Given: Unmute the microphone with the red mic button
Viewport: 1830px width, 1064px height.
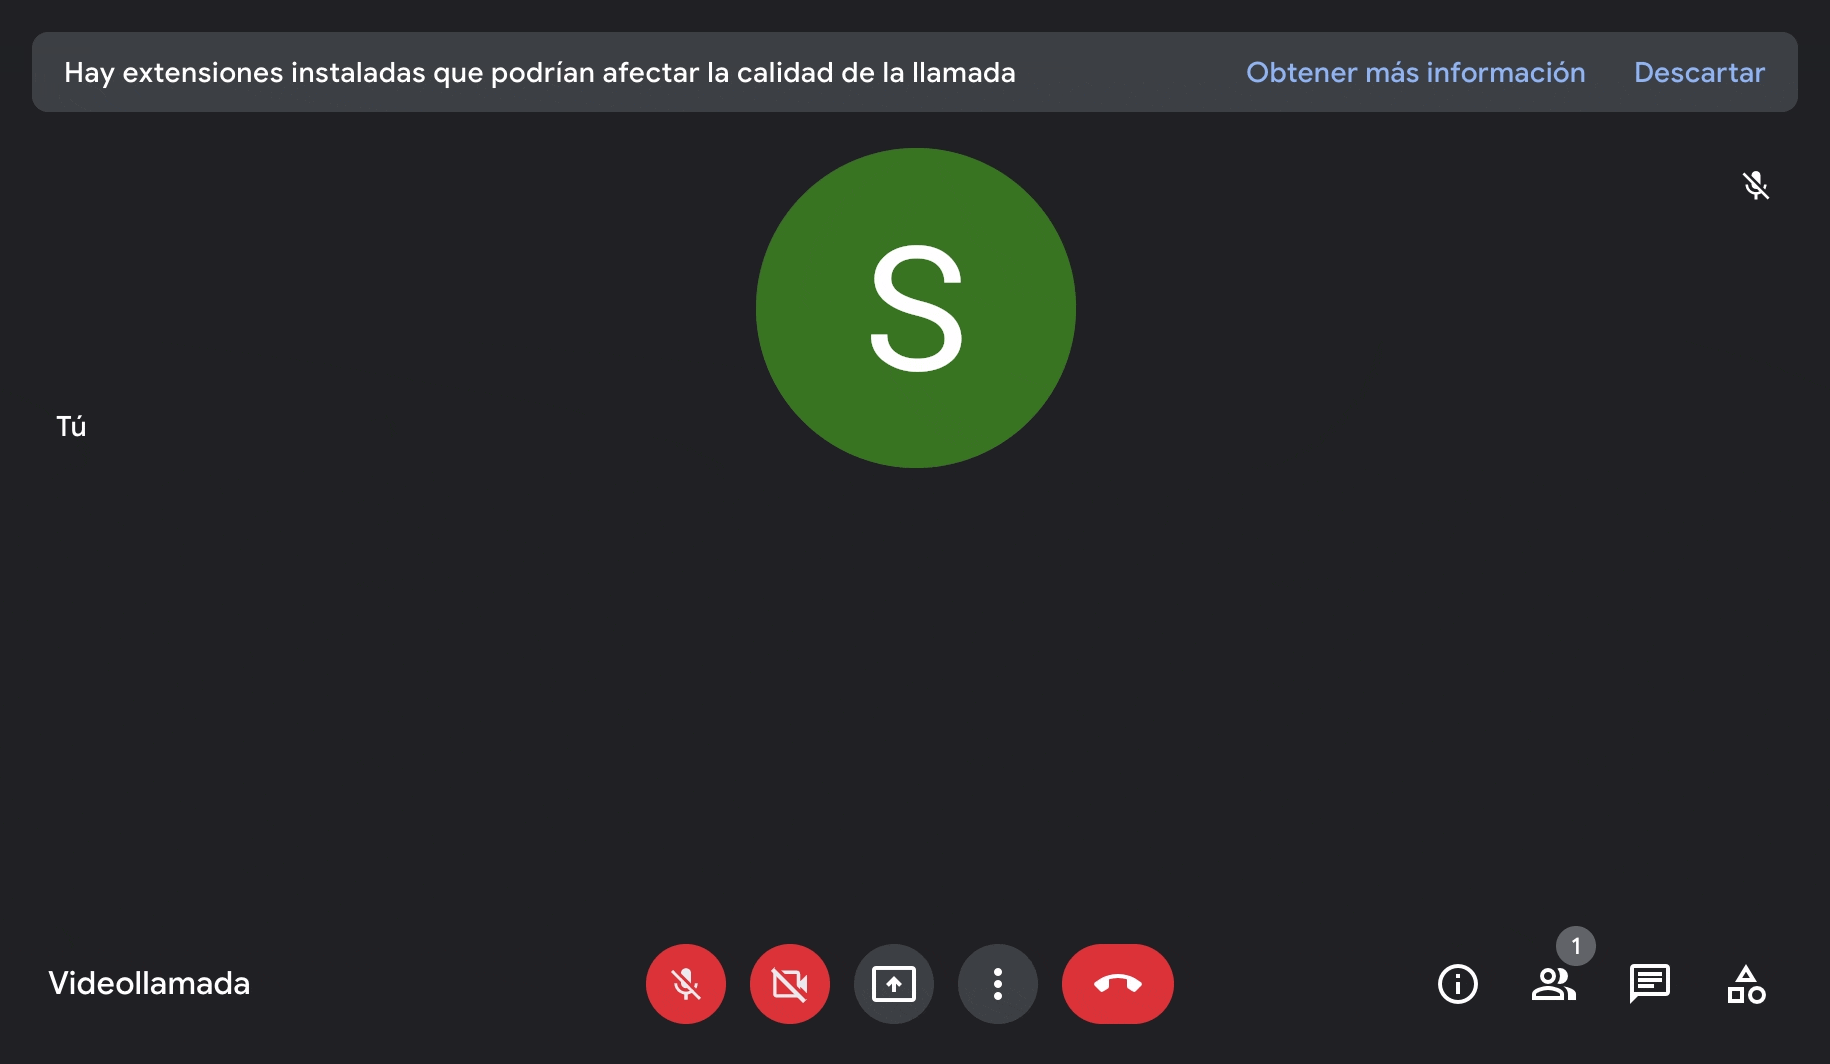Looking at the screenshot, I should coord(686,984).
